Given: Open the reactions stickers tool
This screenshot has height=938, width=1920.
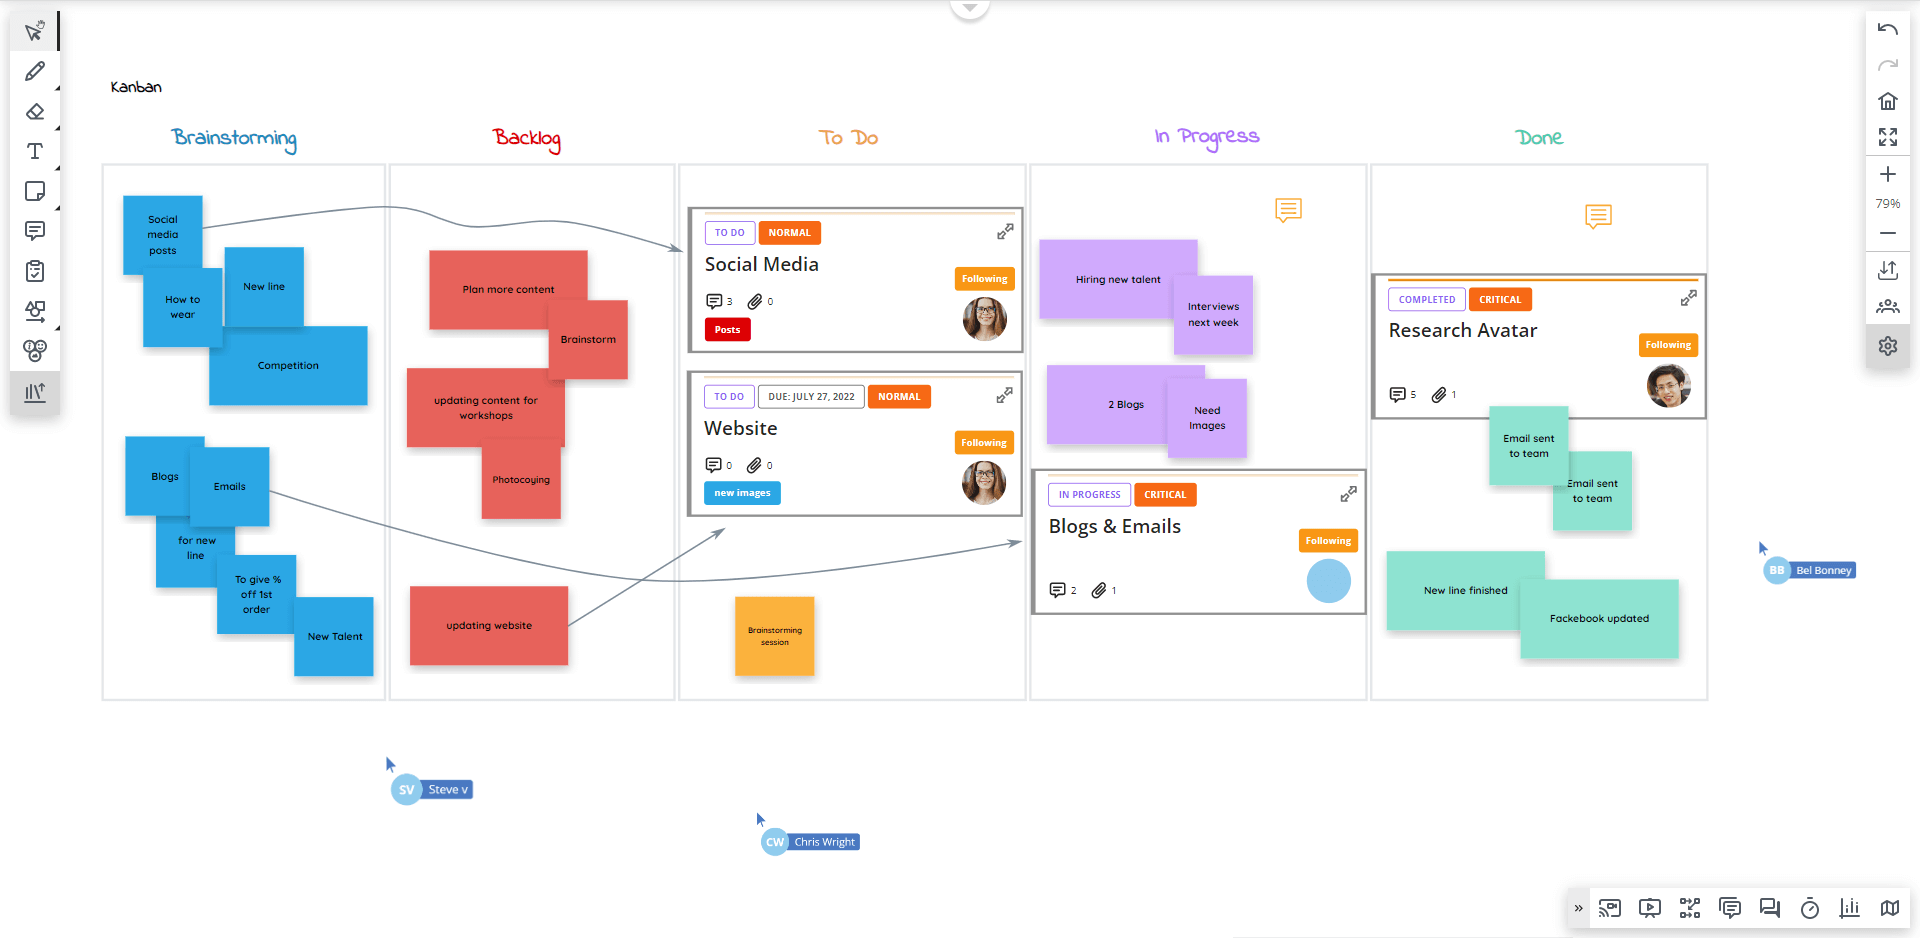Looking at the screenshot, I should pyautogui.click(x=35, y=351).
